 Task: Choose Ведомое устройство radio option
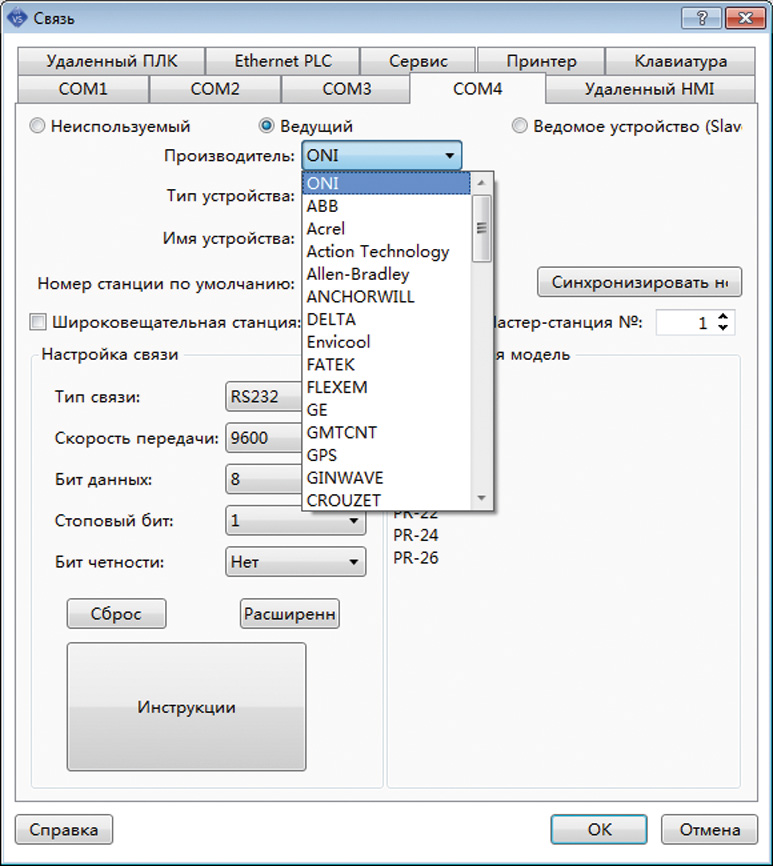point(520,127)
